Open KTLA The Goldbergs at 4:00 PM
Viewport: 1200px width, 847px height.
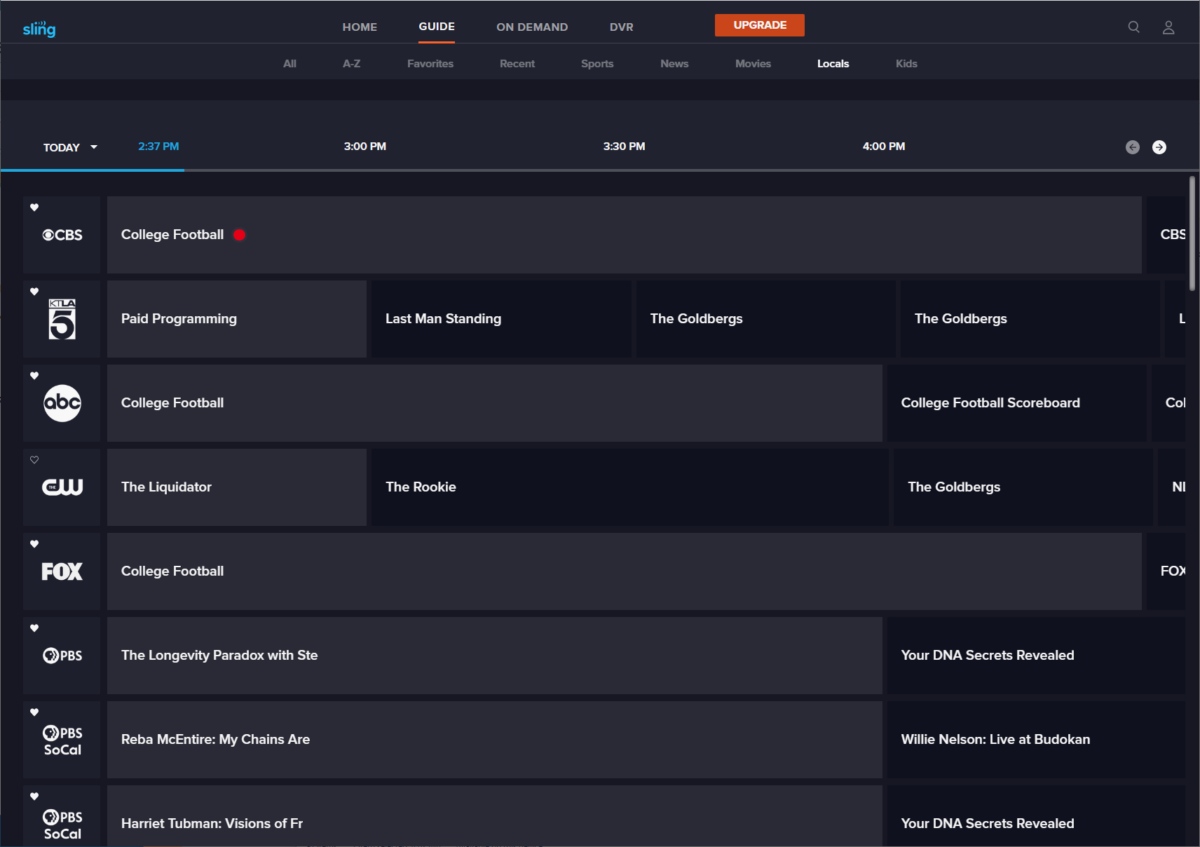1030,319
